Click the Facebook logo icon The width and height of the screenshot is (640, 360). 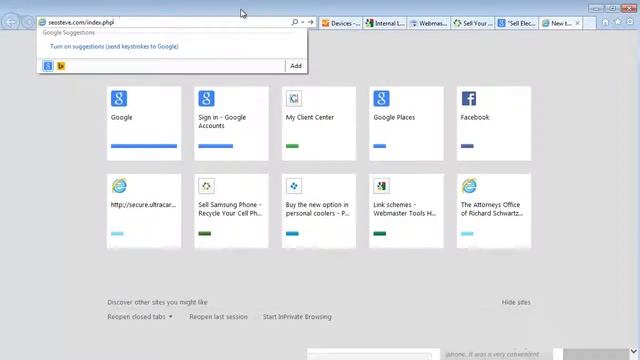point(469,98)
